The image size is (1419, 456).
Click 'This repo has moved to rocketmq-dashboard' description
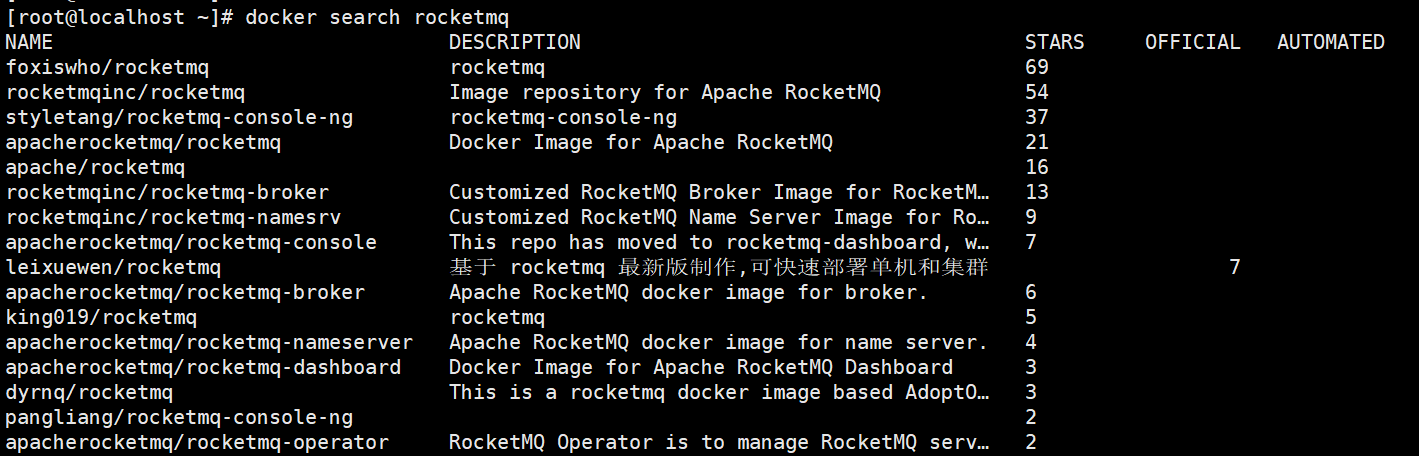720,242
